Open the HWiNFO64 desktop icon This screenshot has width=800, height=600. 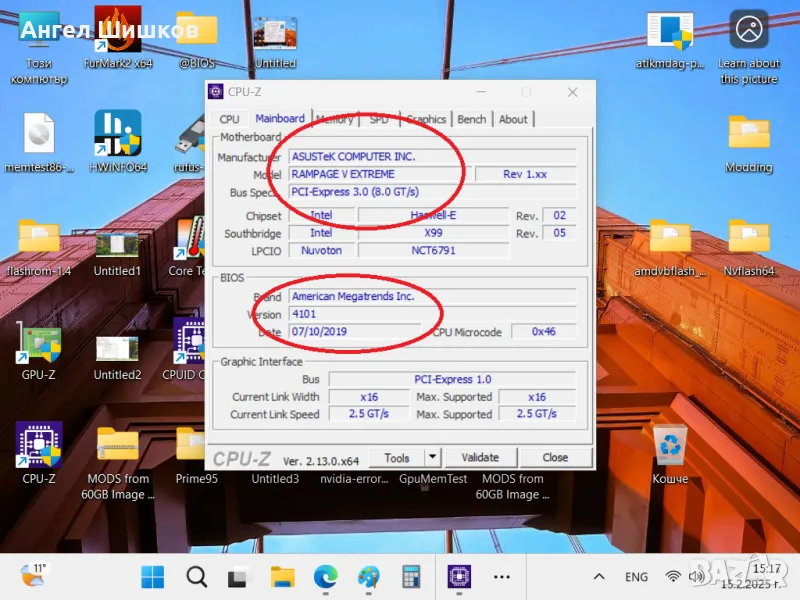click(x=117, y=135)
